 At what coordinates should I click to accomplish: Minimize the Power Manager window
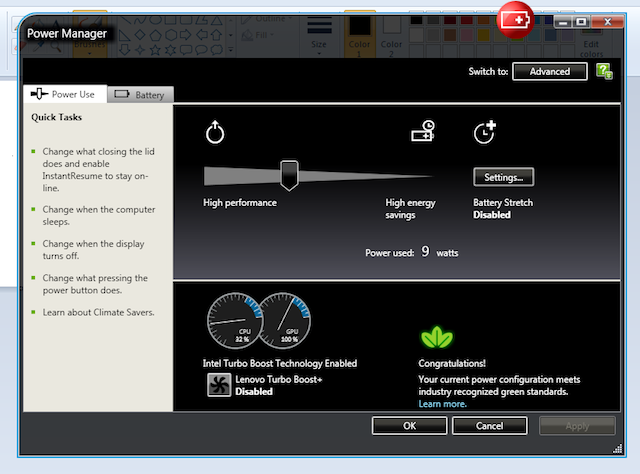click(x=562, y=22)
